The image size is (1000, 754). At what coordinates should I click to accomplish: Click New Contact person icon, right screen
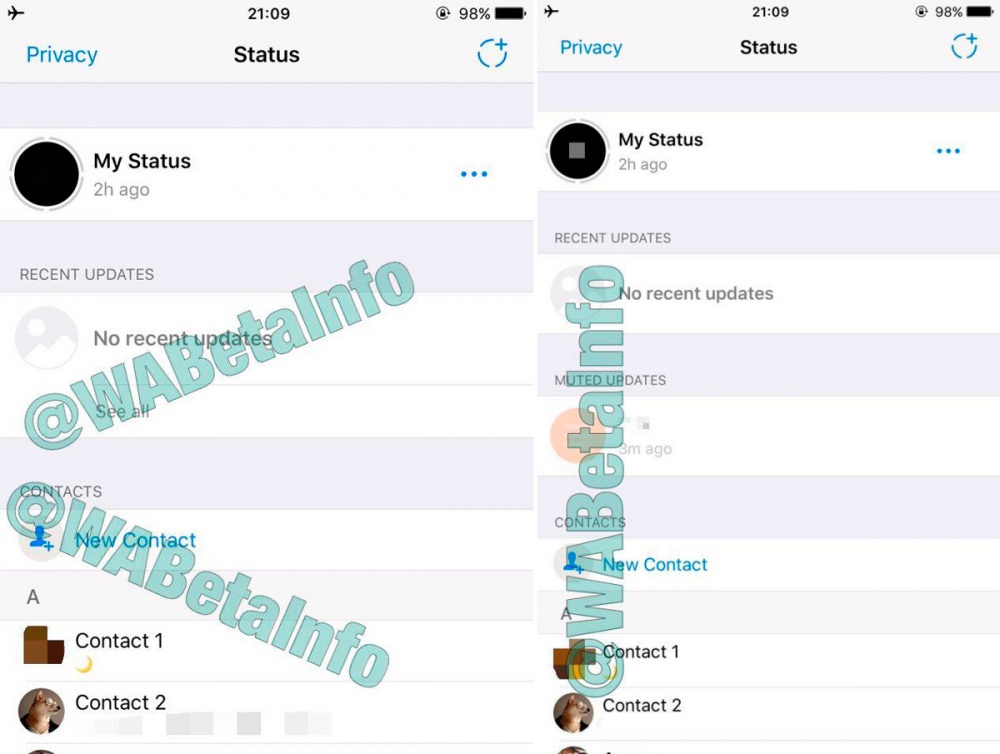(x=572, y=563)
